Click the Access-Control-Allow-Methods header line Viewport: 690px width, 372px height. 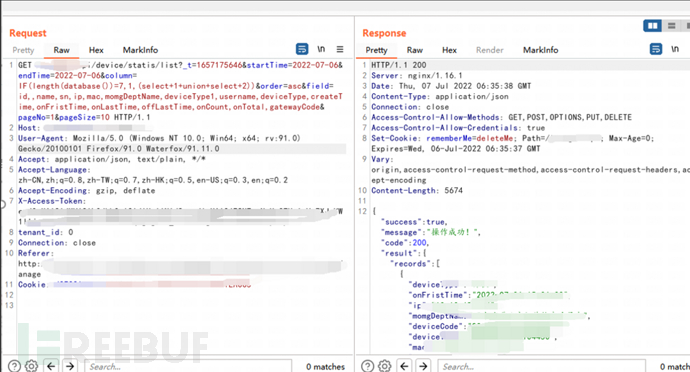click(502, 118)
